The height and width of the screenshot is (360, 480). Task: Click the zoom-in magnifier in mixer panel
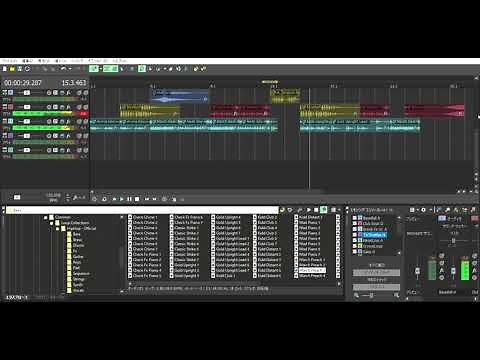pos(396,295)
